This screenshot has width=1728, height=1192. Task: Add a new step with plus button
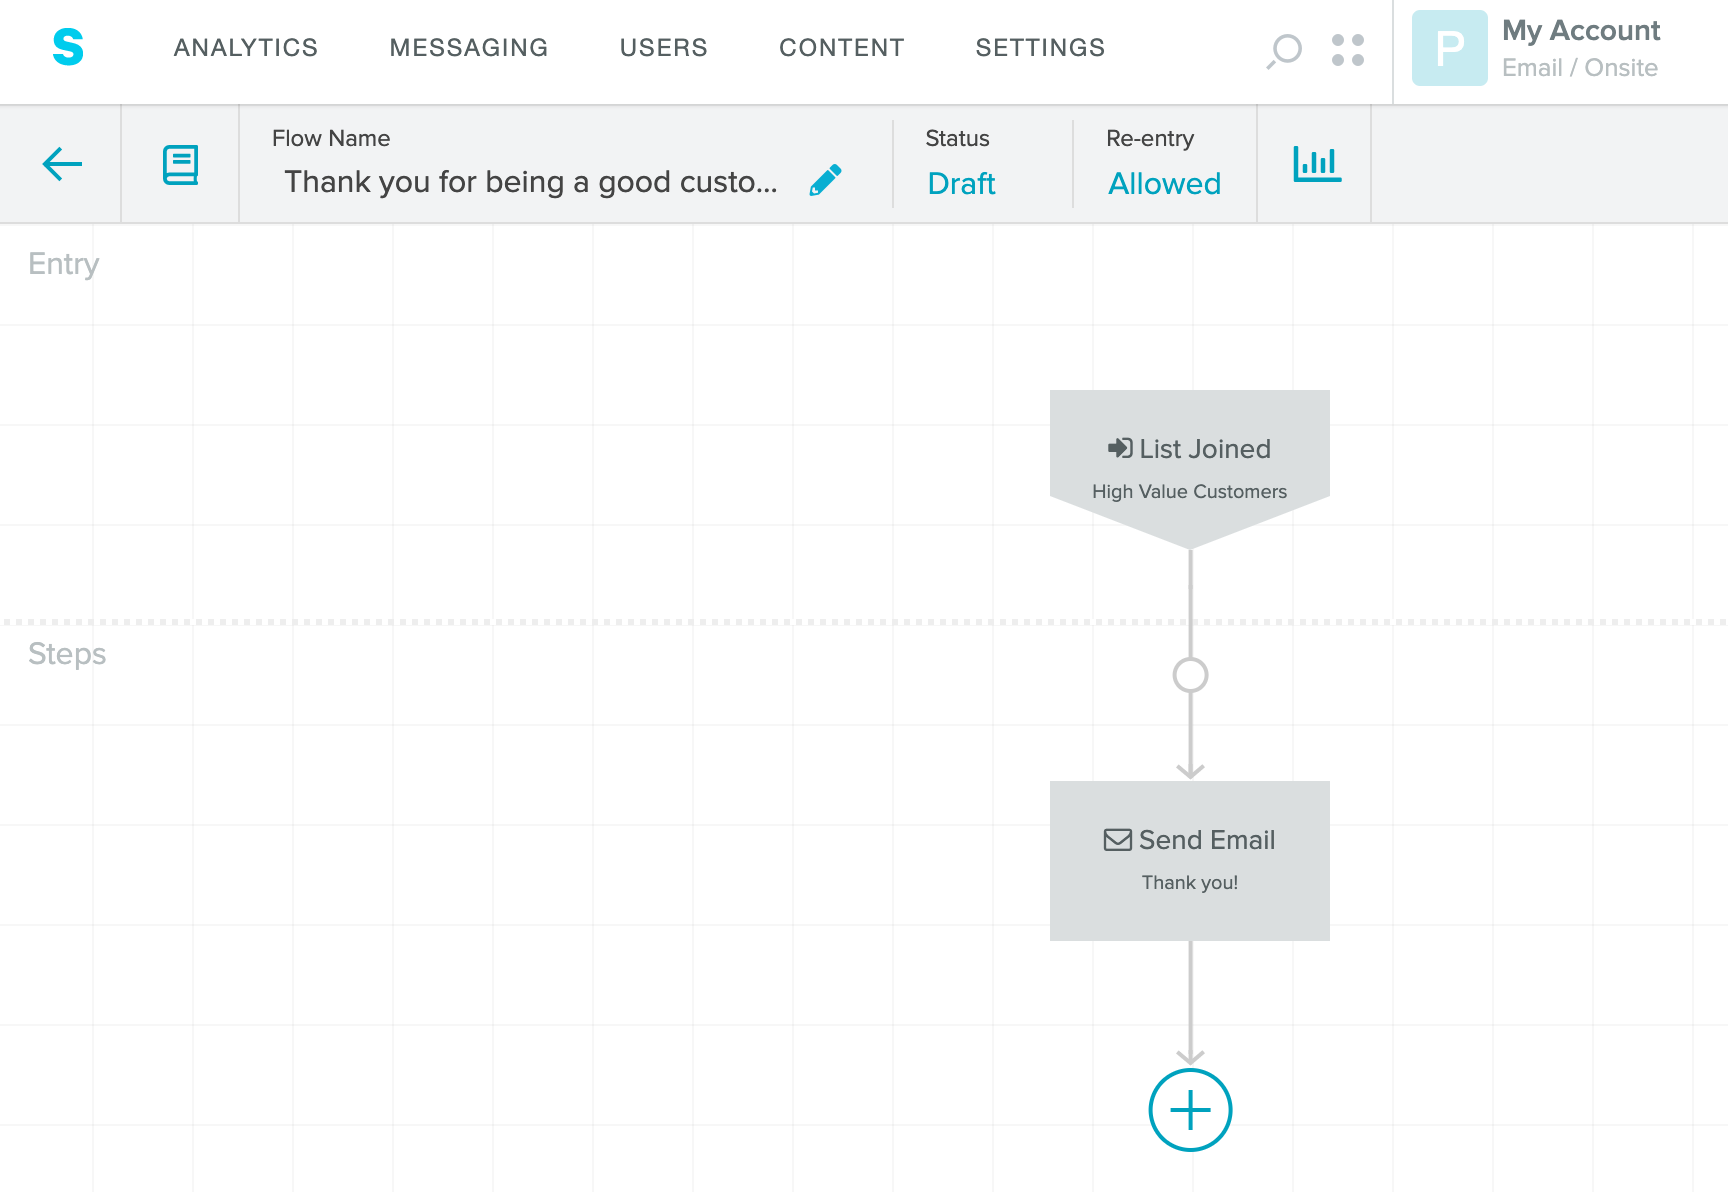(1190, 1110)
